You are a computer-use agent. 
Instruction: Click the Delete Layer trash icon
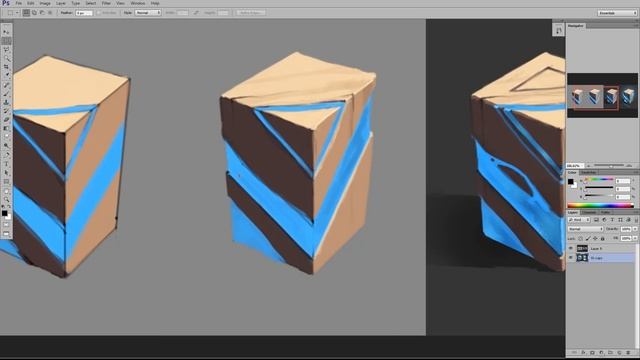629,352
